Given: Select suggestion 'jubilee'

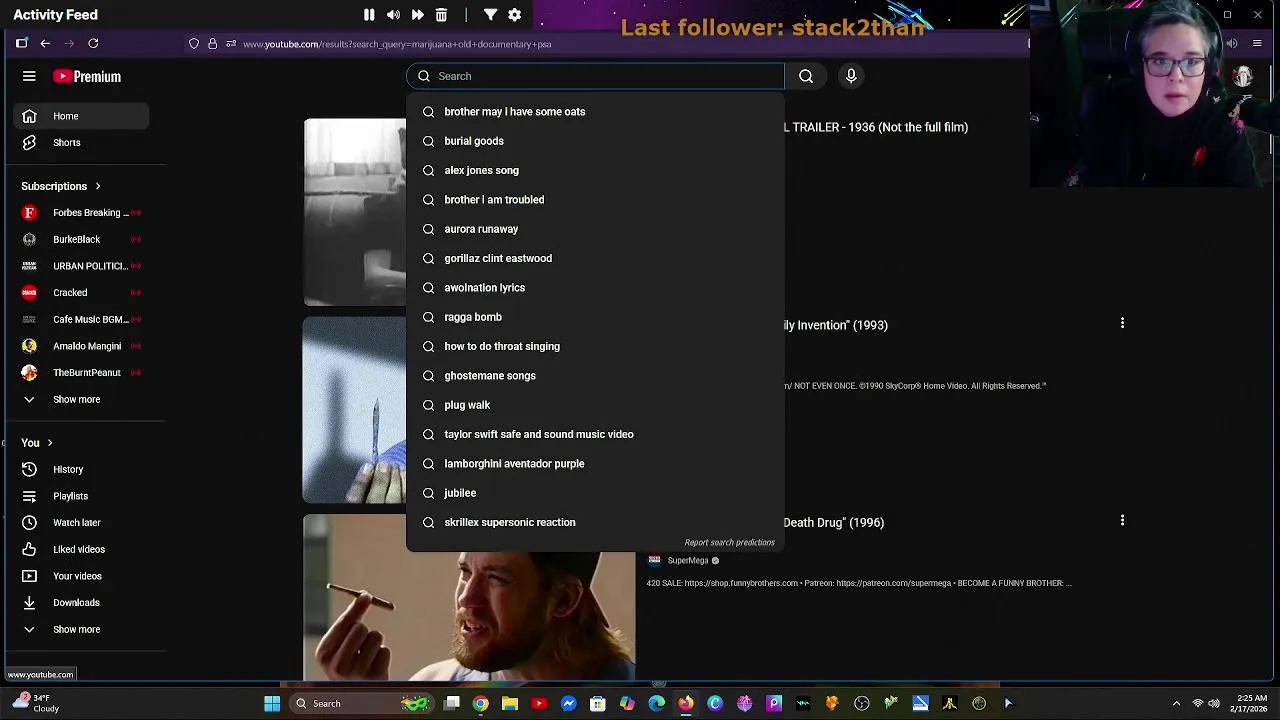Looking at the screenshot, I should pos(596,493).
